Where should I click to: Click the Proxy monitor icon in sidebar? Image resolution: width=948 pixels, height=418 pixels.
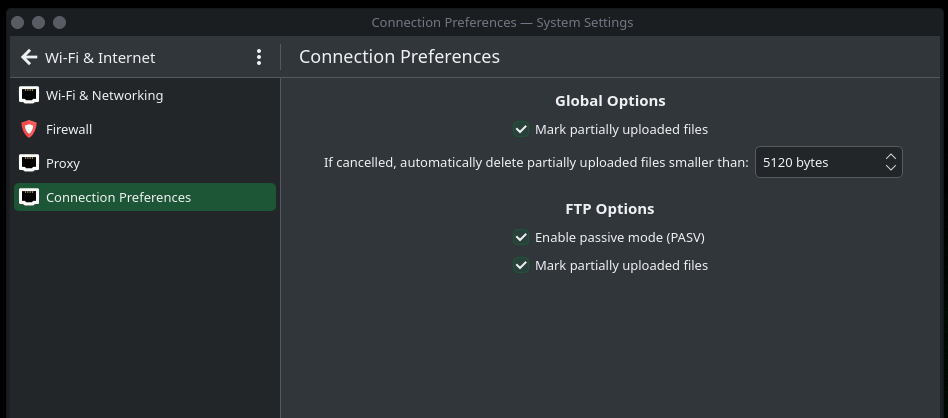click(29, 163)
